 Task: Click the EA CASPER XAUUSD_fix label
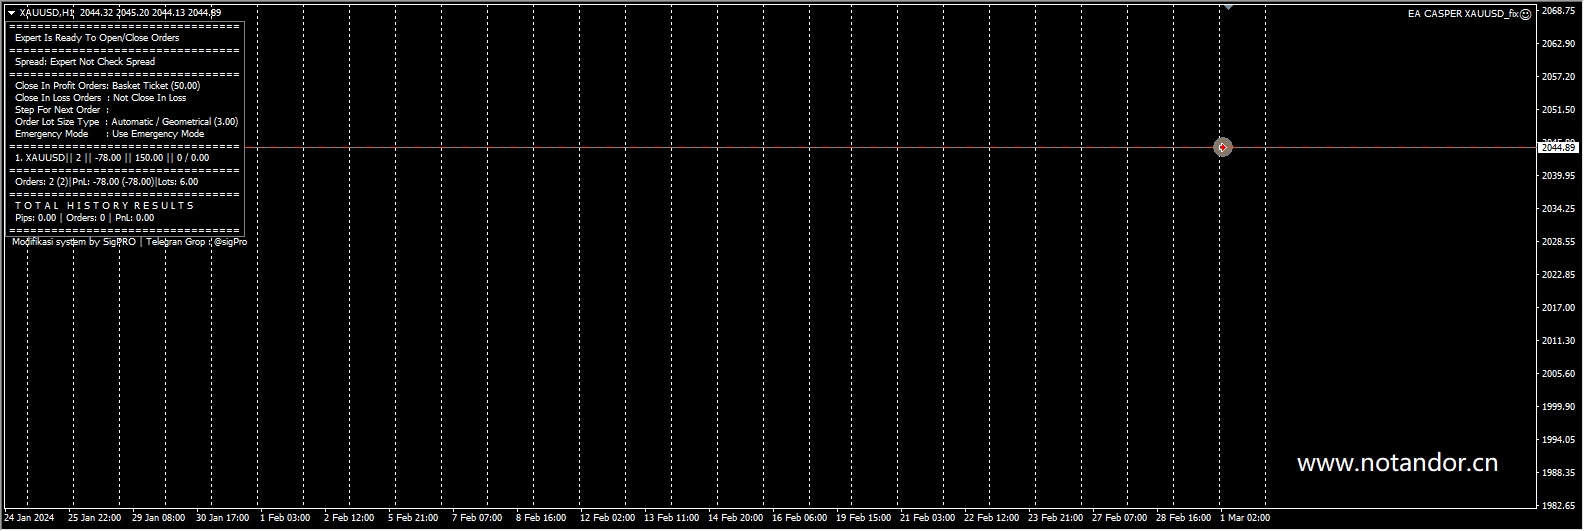tap(1462, 14)
